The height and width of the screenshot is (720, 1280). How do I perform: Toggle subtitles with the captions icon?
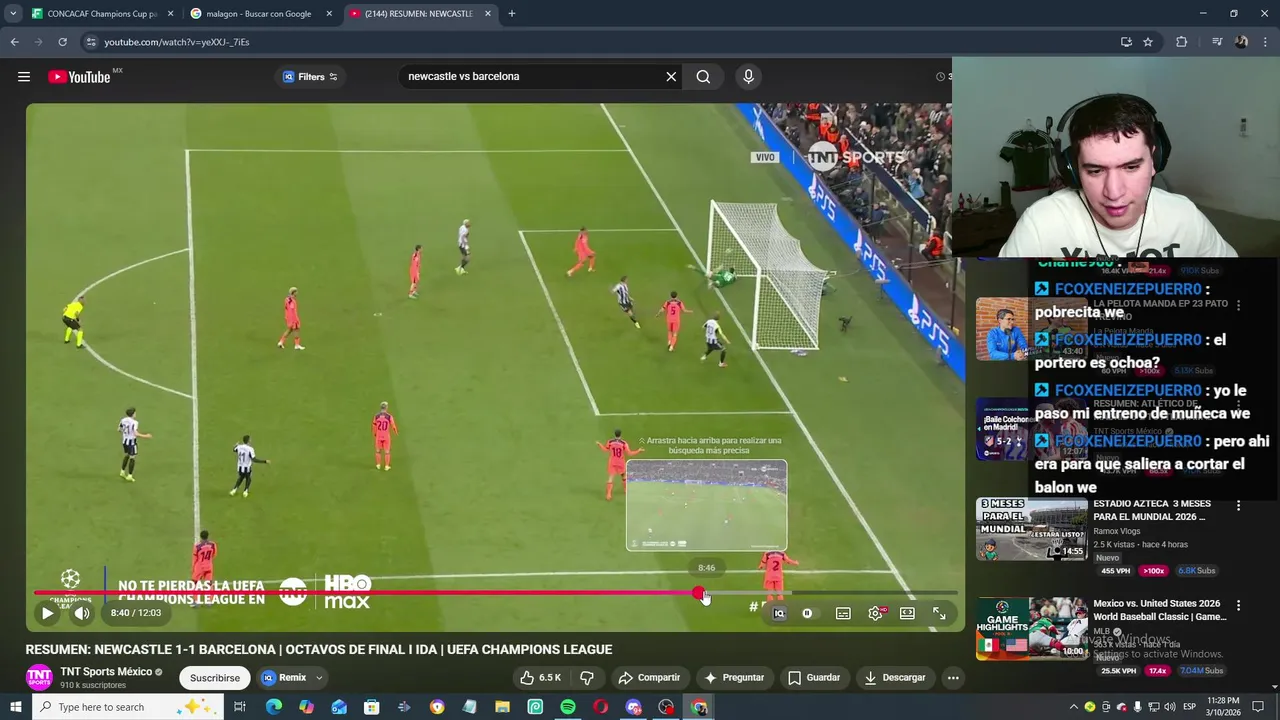[x=843, y=613]
